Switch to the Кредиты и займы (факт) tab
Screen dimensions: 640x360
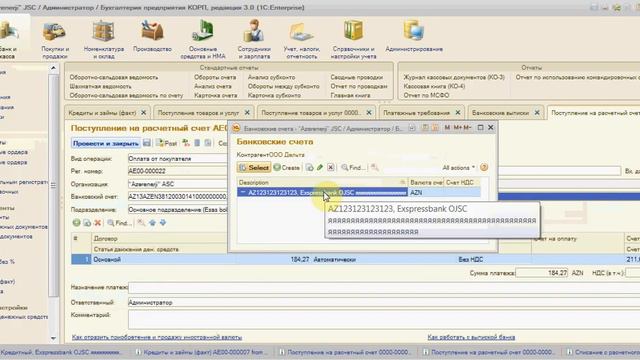pos(102,113)
